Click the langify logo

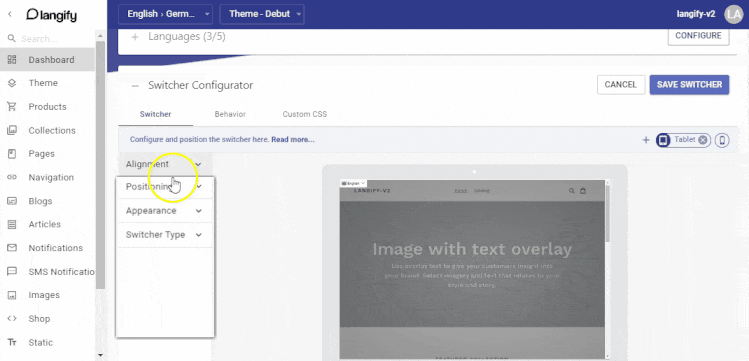click(x=51, y=15)
